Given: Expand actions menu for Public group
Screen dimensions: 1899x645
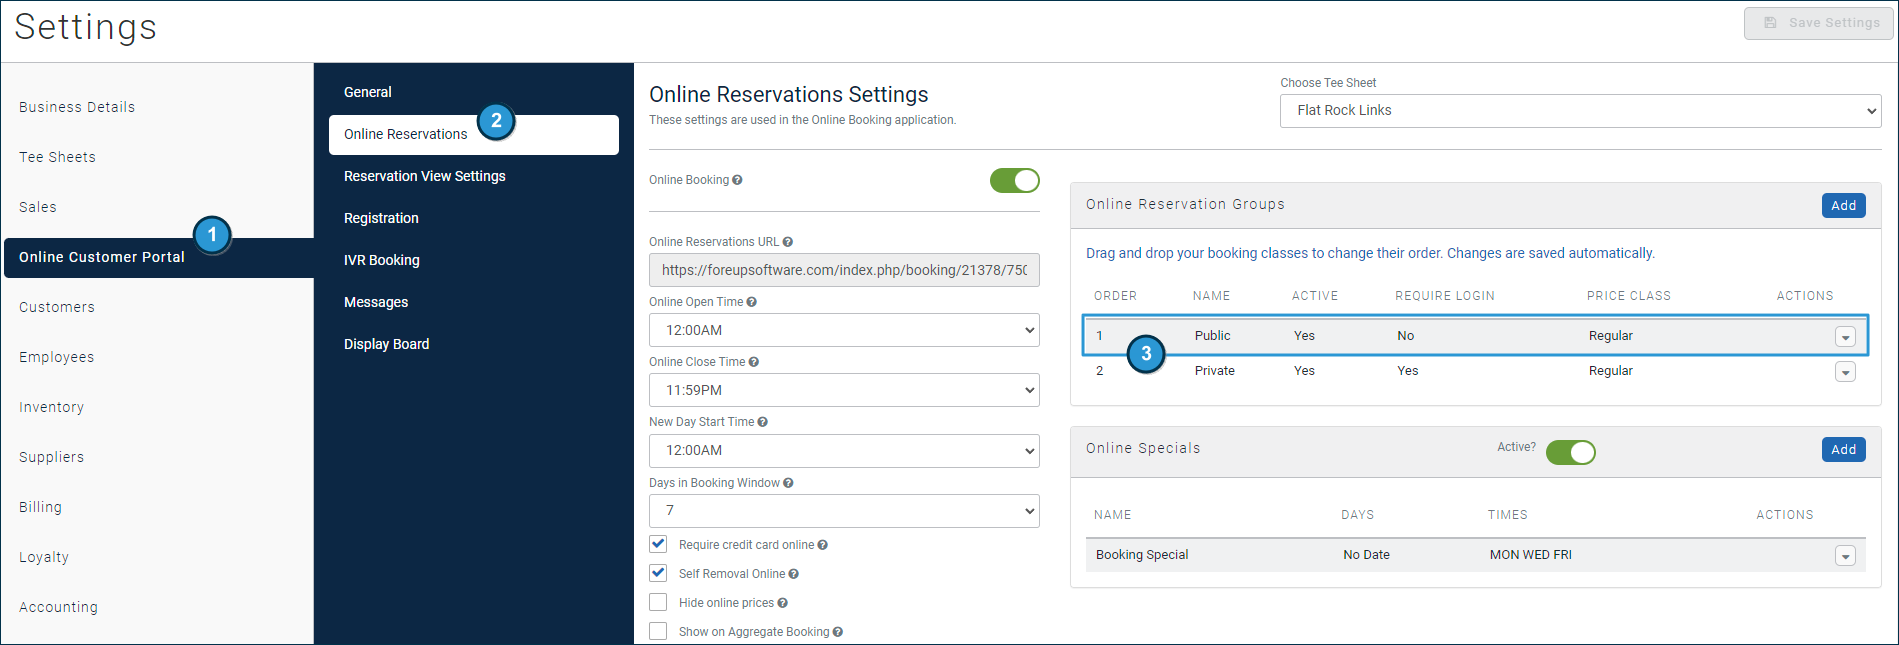Looking at the screenshot, I should point(1846,337).
